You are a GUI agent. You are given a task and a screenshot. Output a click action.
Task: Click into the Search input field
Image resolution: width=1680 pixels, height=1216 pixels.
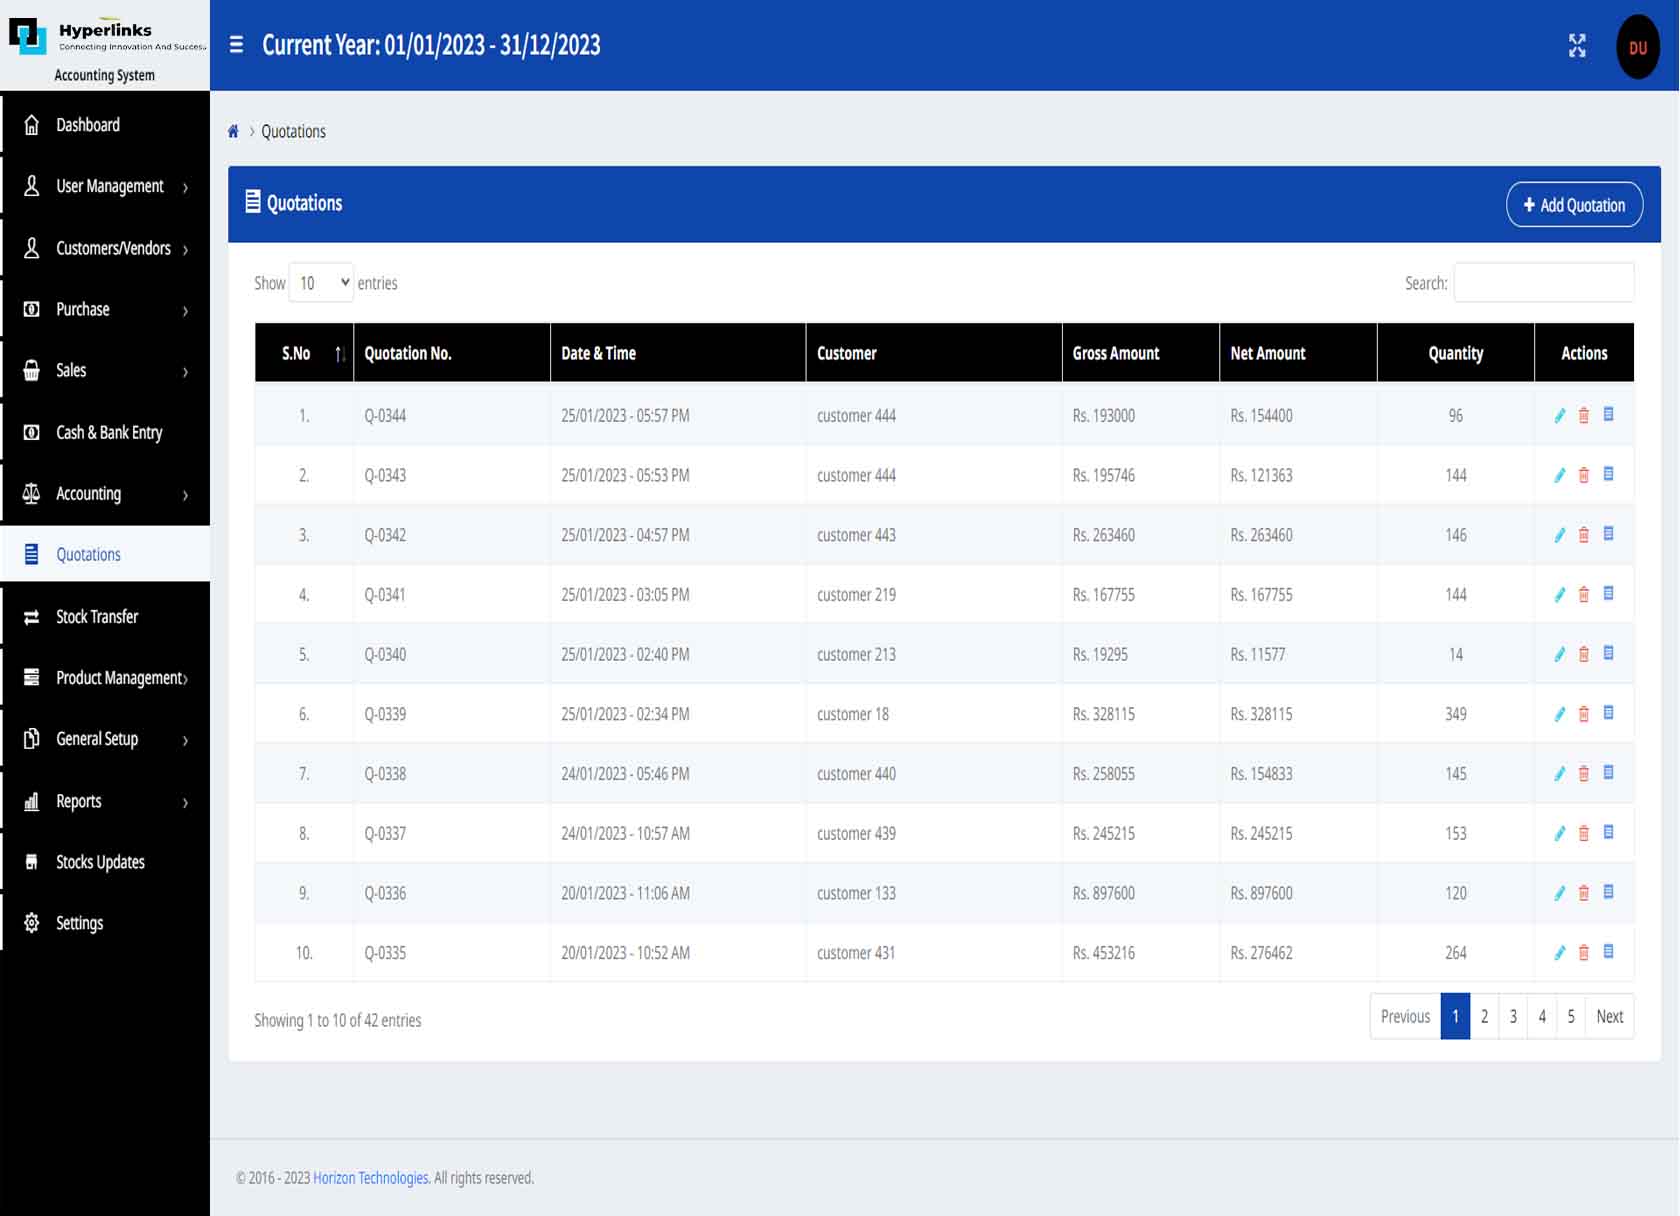pos(1543,283)
